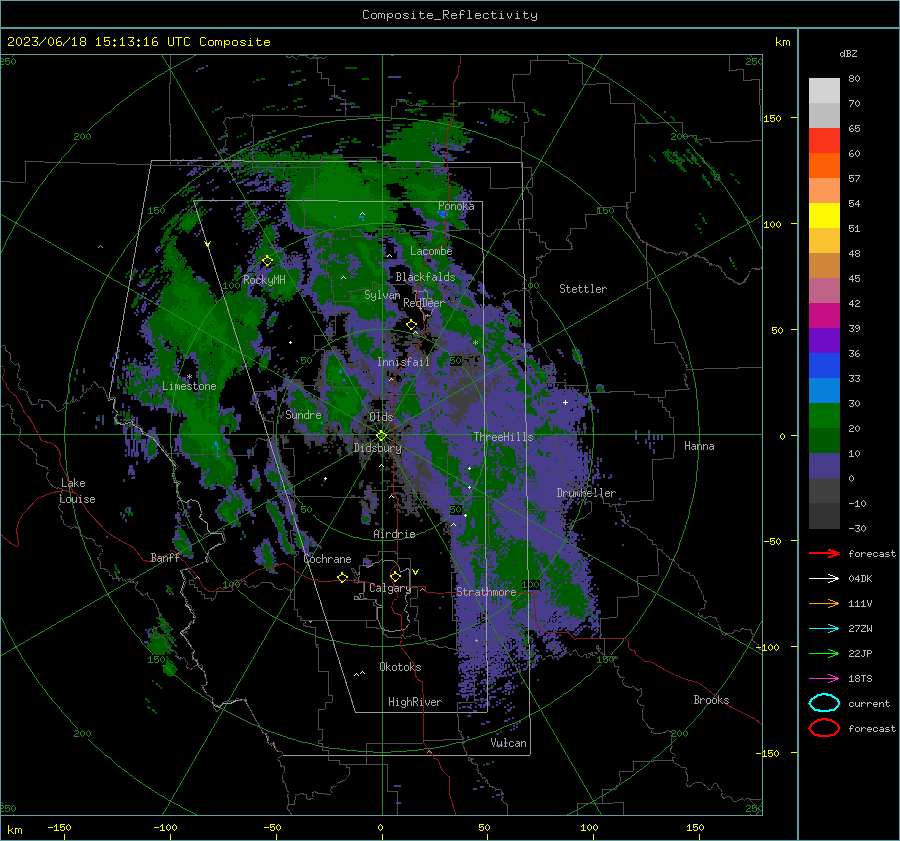Click the Calgary label
900x841 pixels.
tap(390, 588)
